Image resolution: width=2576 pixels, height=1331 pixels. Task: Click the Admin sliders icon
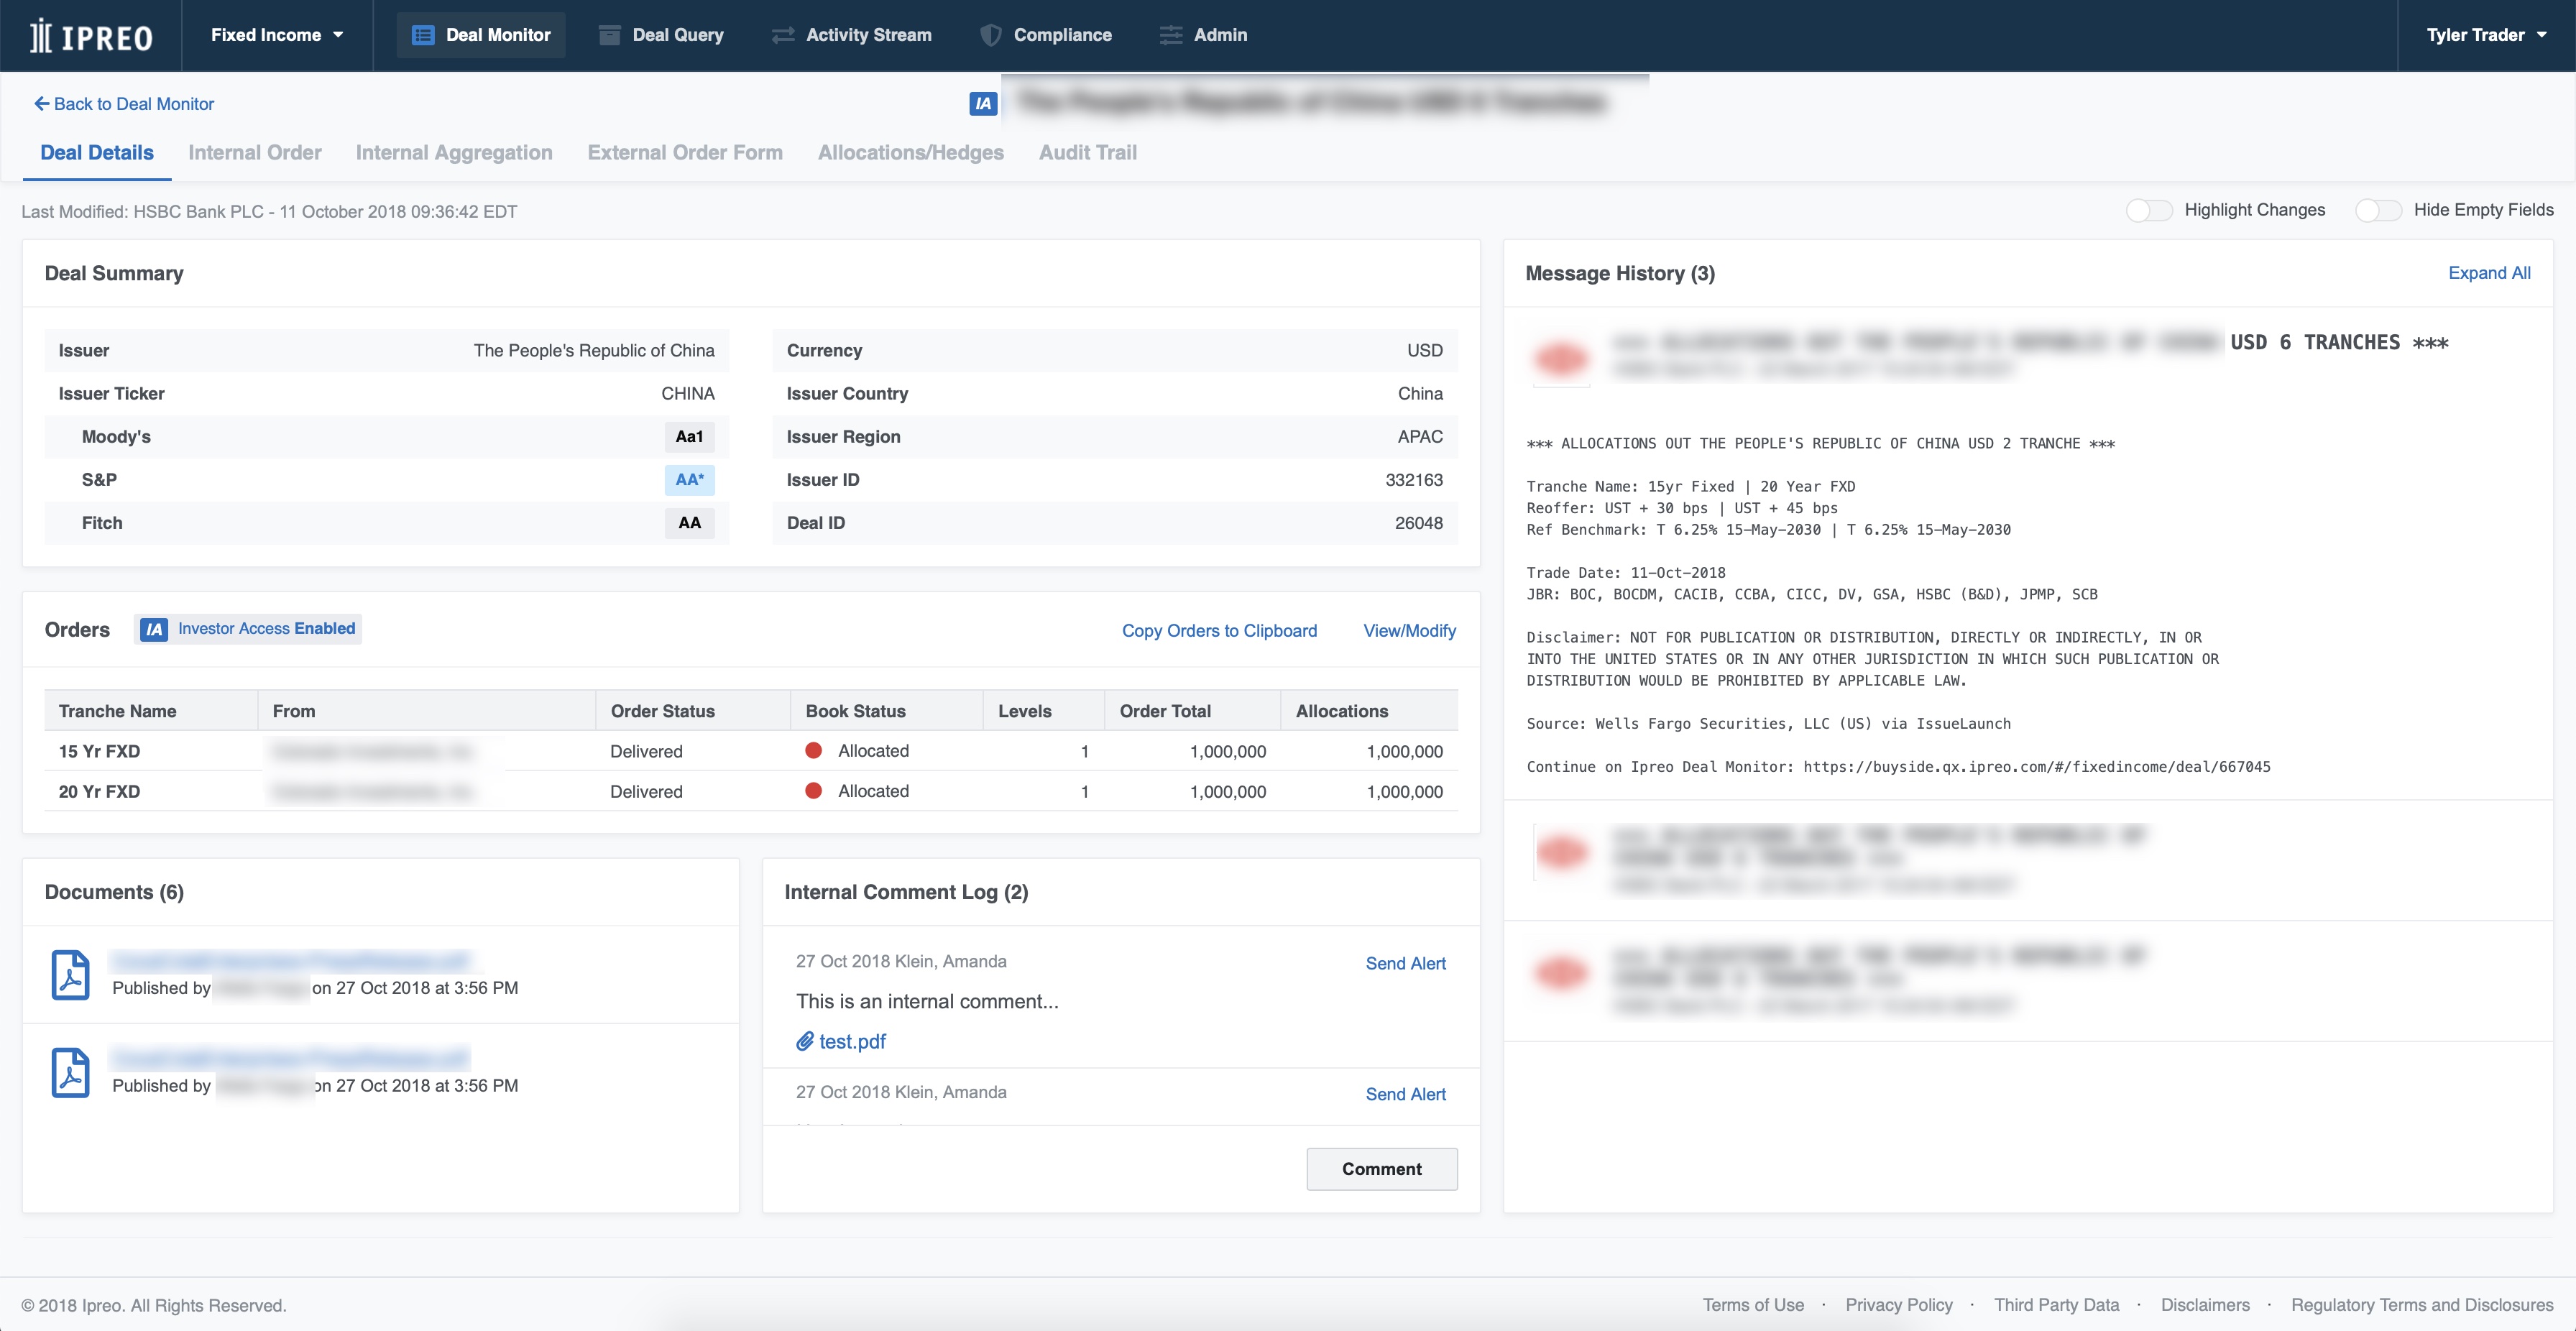[1170, 35]
